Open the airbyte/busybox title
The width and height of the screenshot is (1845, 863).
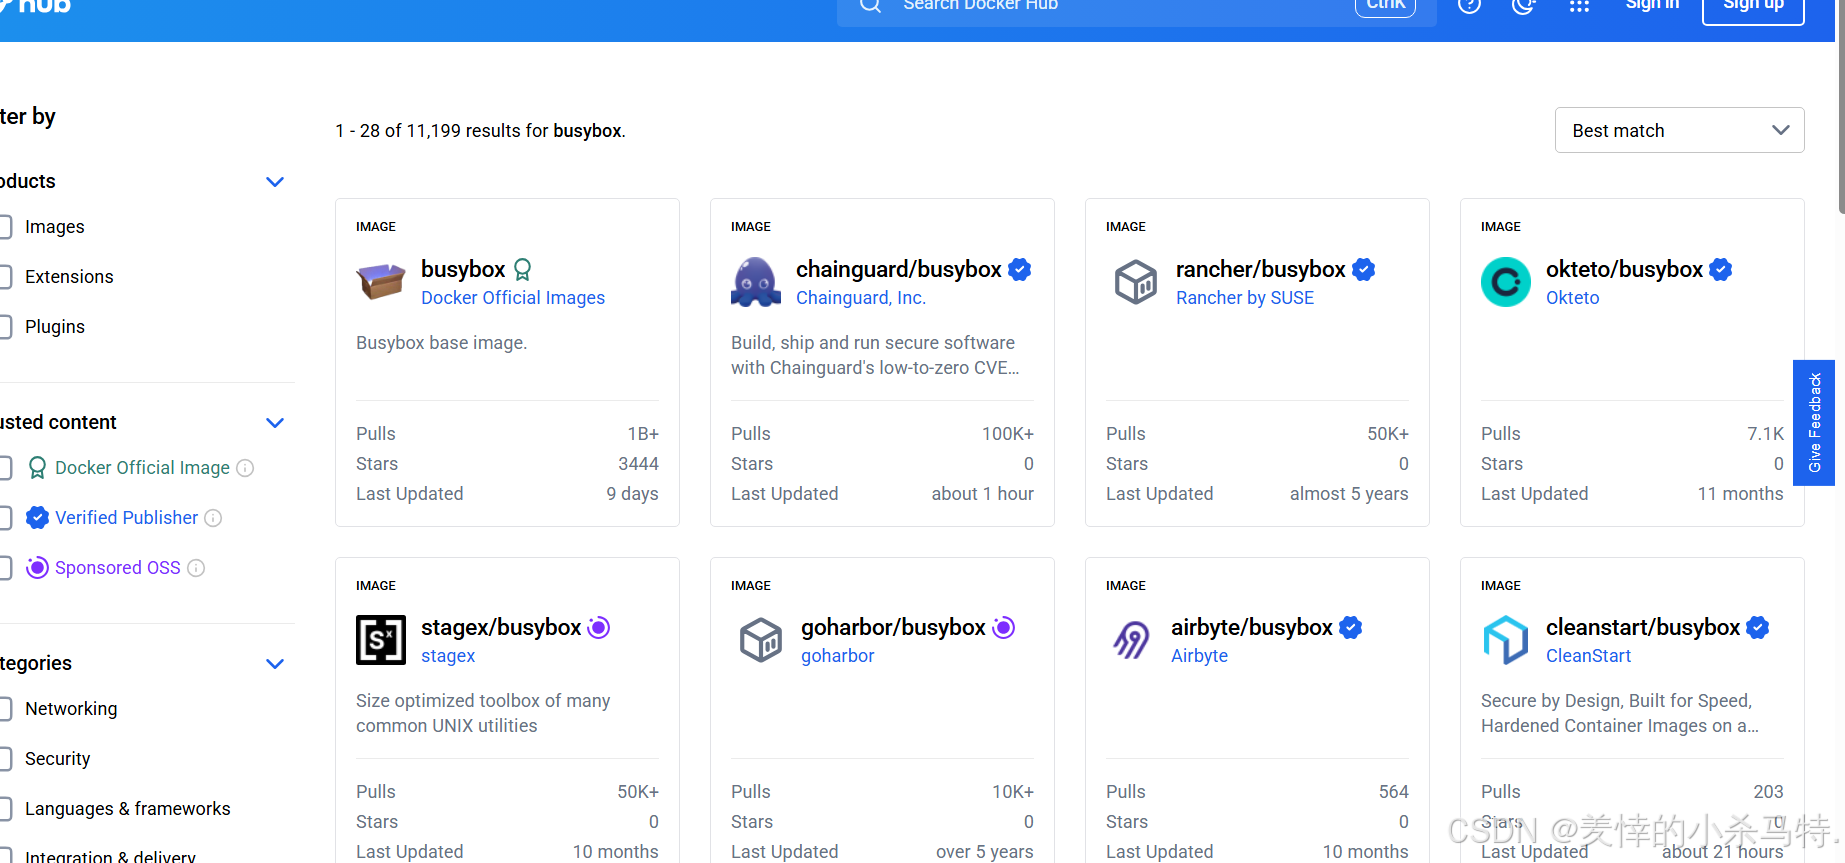pyautogui.click(x=1252, y=627)
